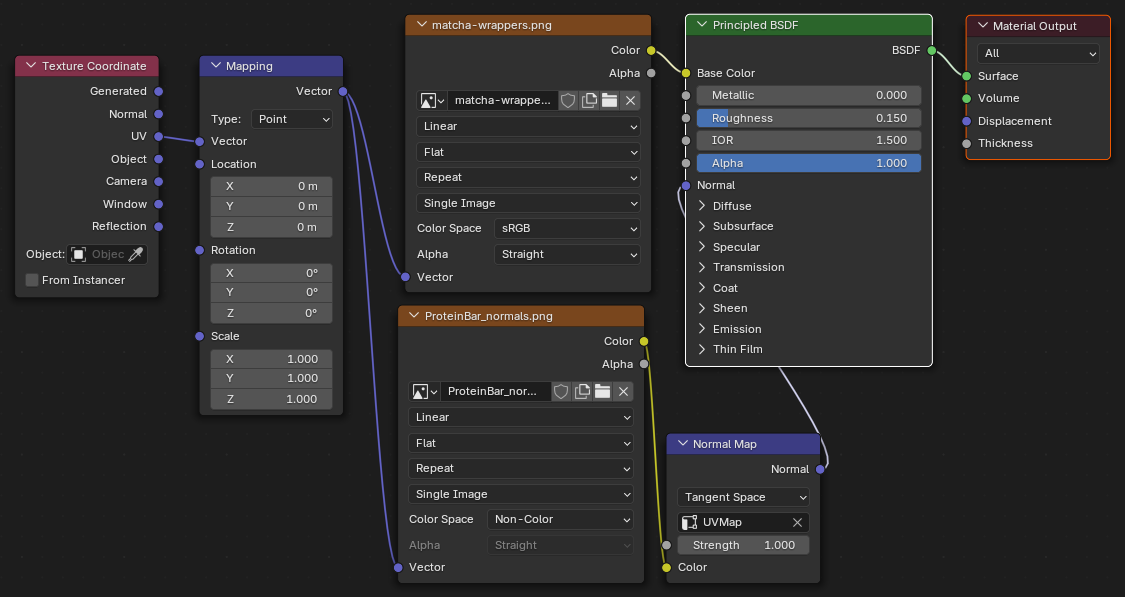Image resolution: width=1125 pixels, height=597 pixels.
Task: Click the IOR value field
Action: pyautogui.click(x=809, y=141)
